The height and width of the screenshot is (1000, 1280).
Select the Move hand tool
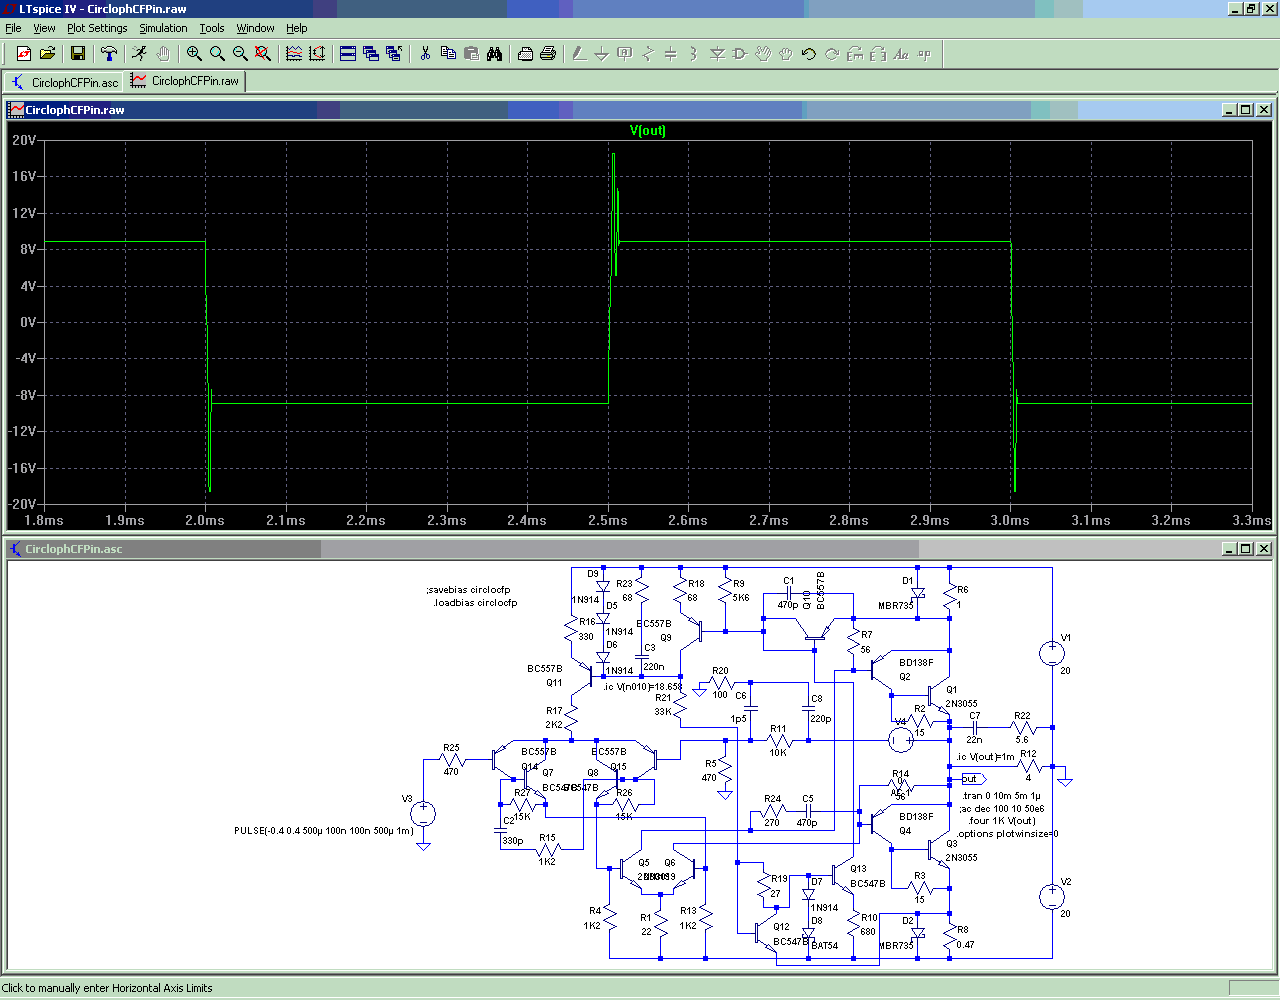[763, 54]
